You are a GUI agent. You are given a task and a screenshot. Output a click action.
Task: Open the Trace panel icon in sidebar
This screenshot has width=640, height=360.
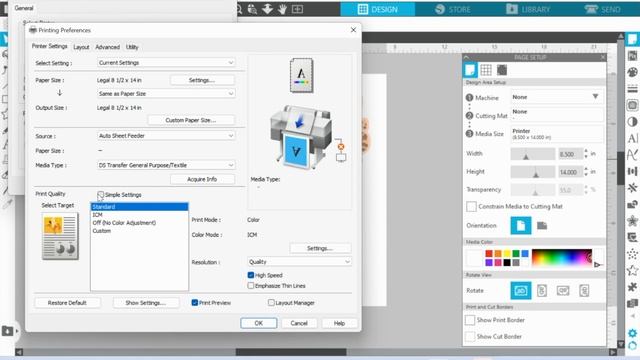click(x=632, y=105)
